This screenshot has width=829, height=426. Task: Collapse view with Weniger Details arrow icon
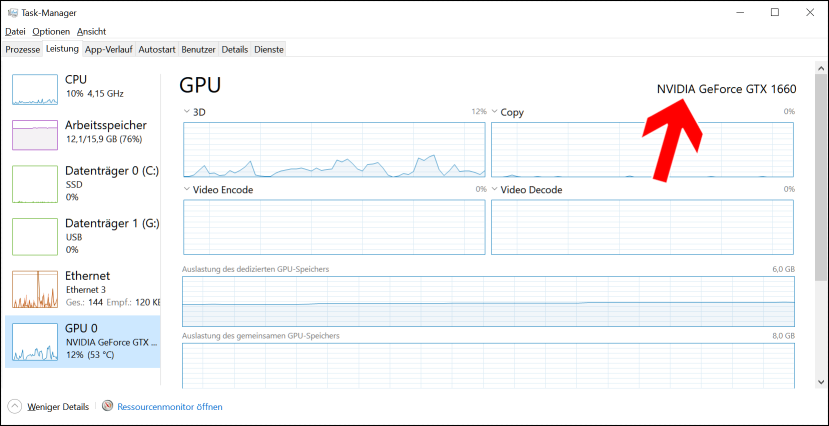click(15, 407)
